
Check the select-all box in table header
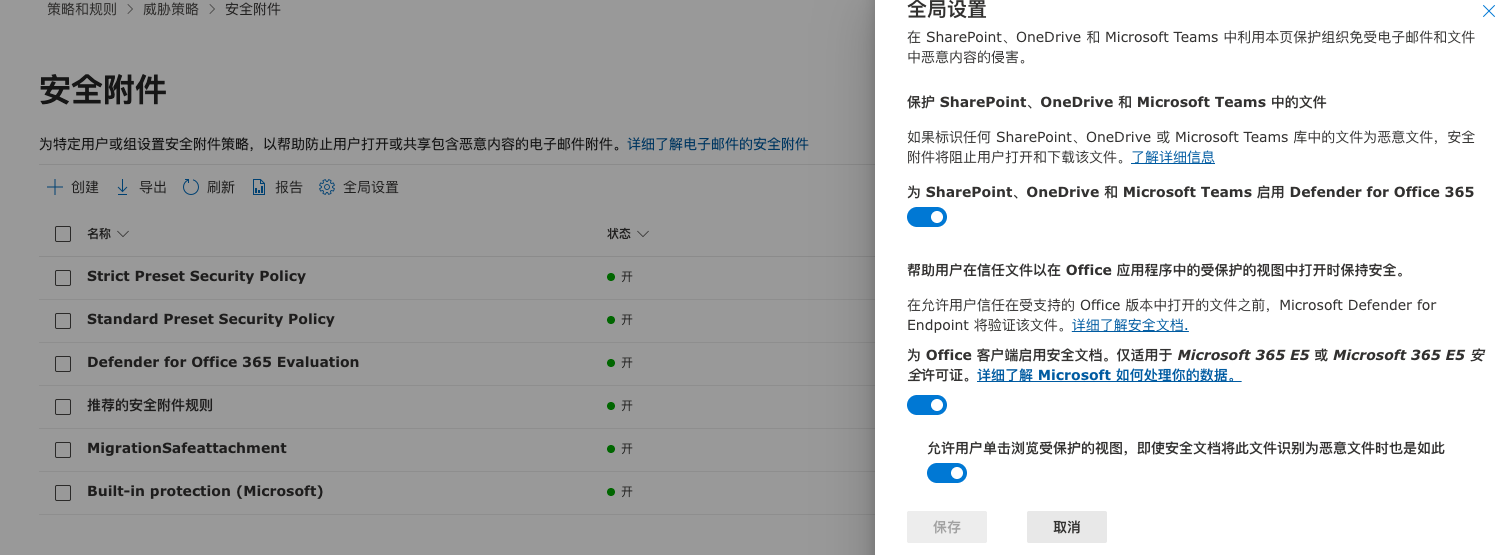pyautogui.click(x=63, y=234)
